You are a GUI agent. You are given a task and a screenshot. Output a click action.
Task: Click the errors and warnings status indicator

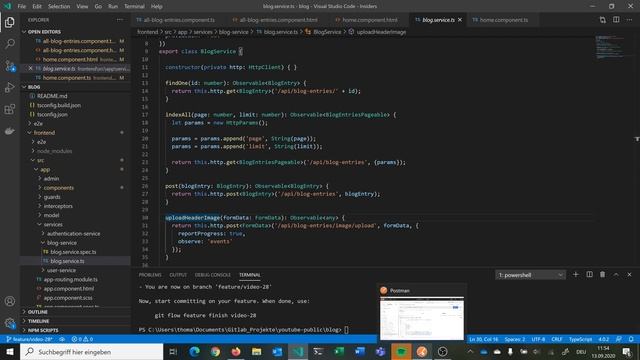tap(82, 339)
